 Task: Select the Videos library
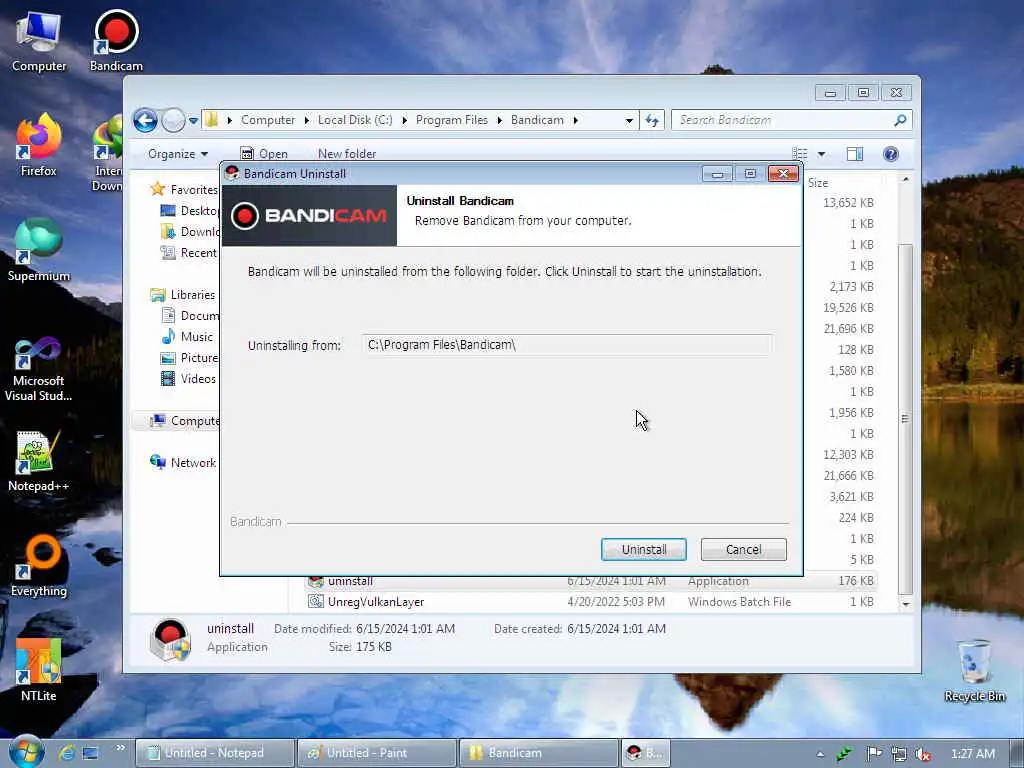coord(189,378)
